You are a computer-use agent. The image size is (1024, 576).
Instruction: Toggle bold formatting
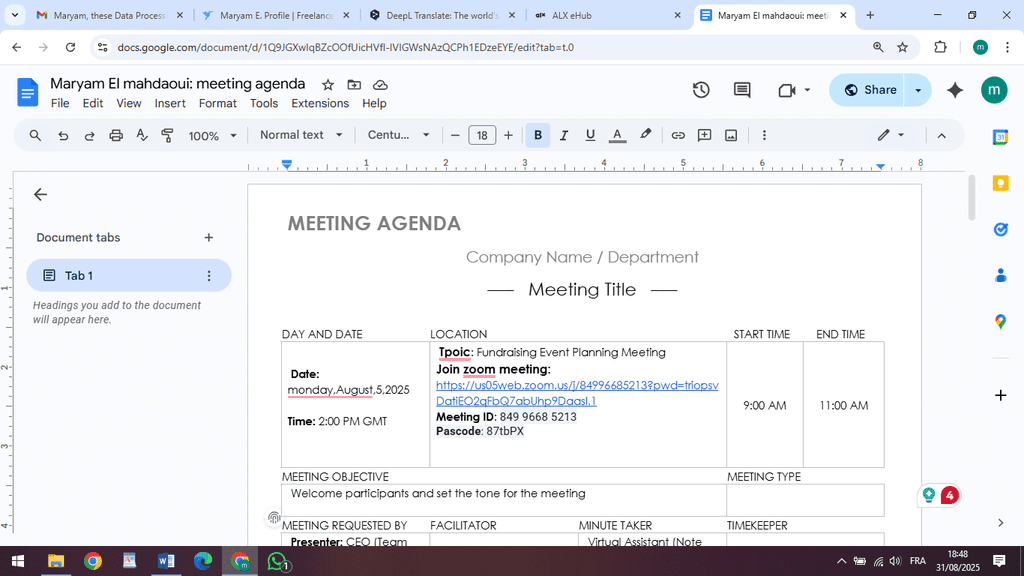click(x=538, y=135)
